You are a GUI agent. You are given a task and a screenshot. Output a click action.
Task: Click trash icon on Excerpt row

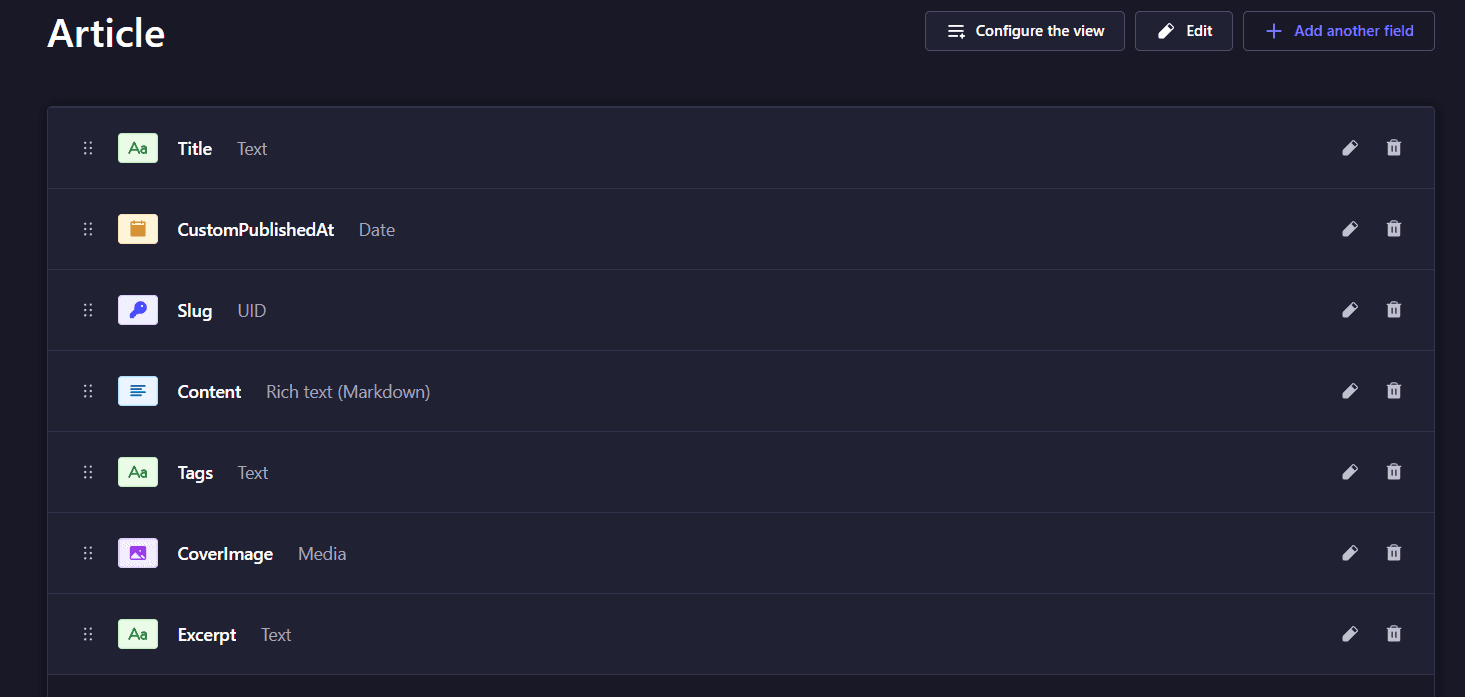coord(1394,634)
